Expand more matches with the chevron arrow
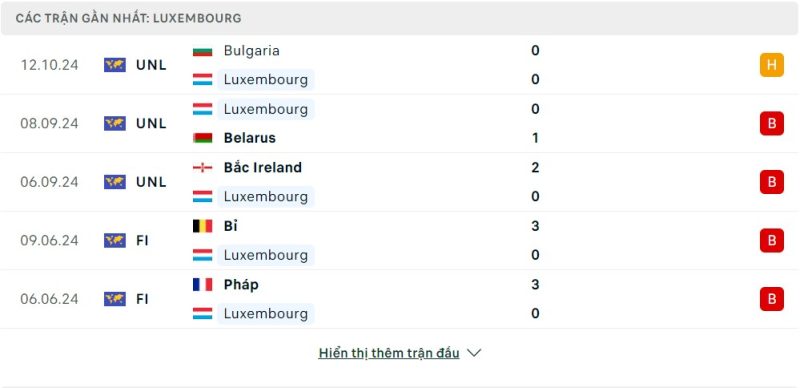 [474, 353]
